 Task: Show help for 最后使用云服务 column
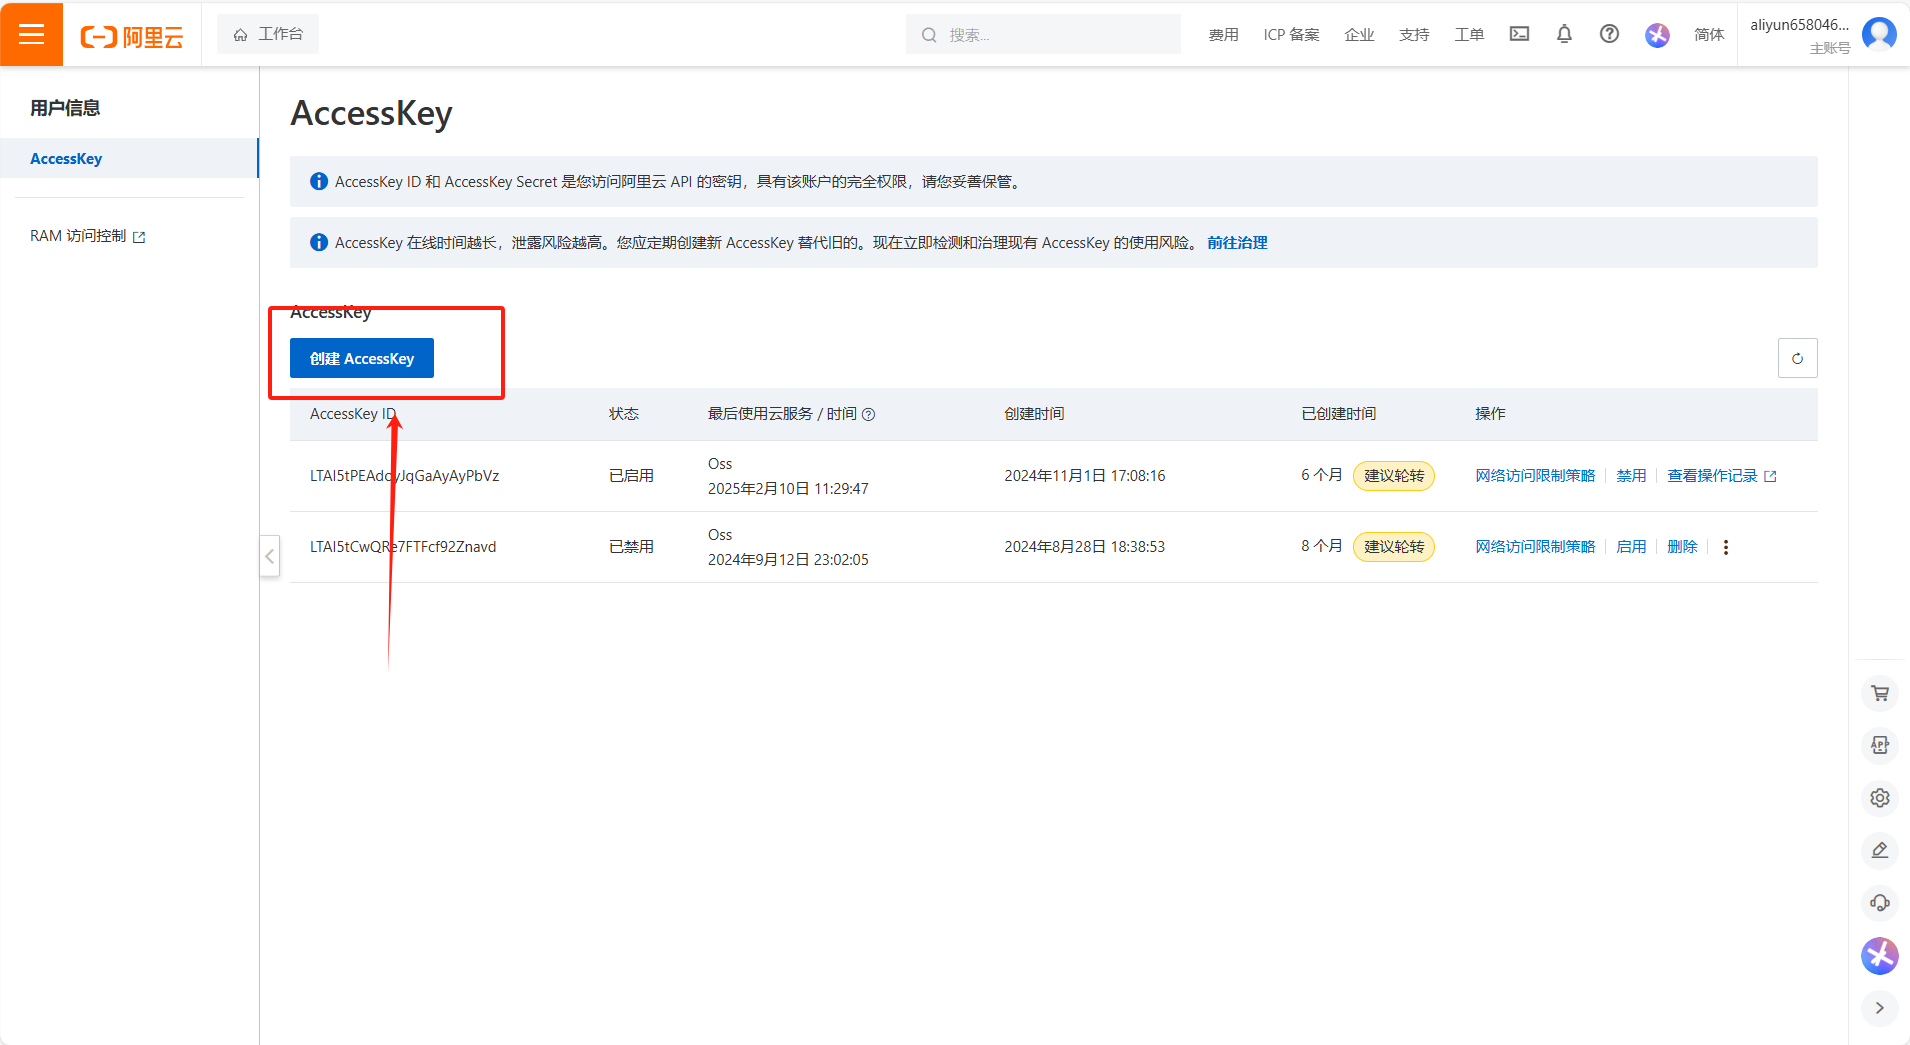(868, 414)
